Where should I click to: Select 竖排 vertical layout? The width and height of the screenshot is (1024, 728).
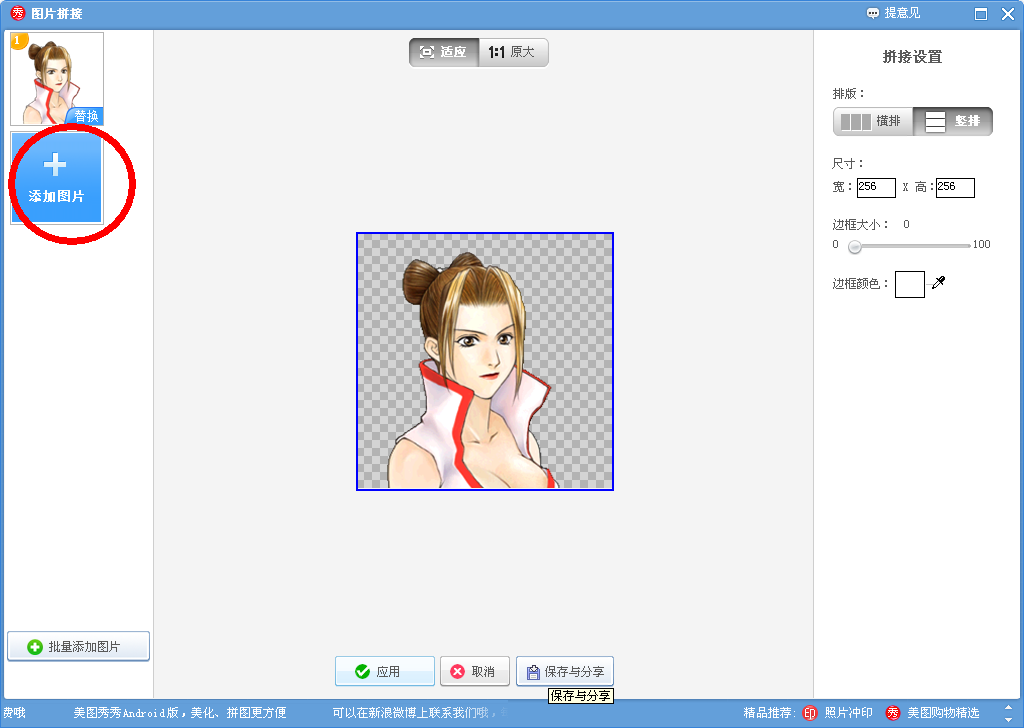point(953,121)
